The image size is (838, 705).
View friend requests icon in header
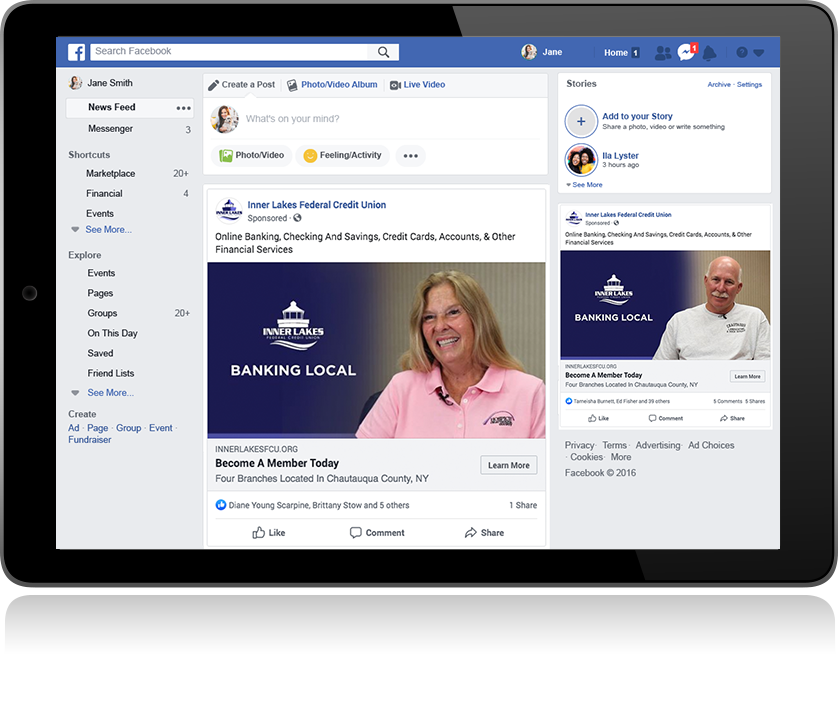click(x=663, y=52)
